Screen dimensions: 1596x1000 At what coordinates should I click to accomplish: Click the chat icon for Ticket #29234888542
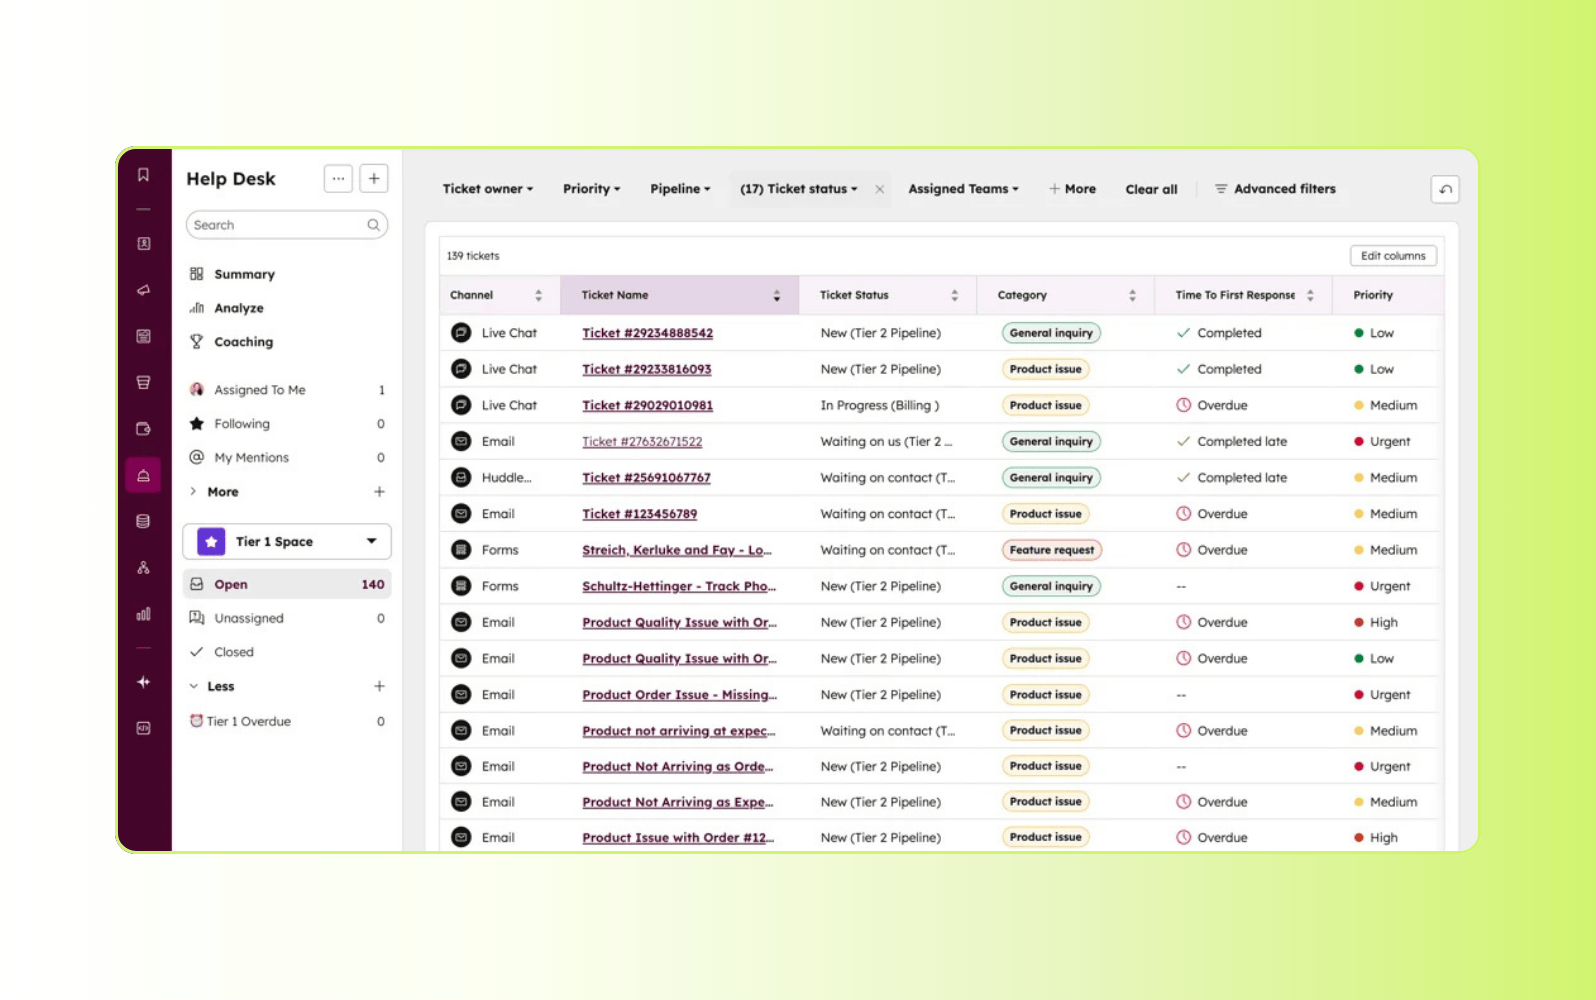tap(461, 333)
